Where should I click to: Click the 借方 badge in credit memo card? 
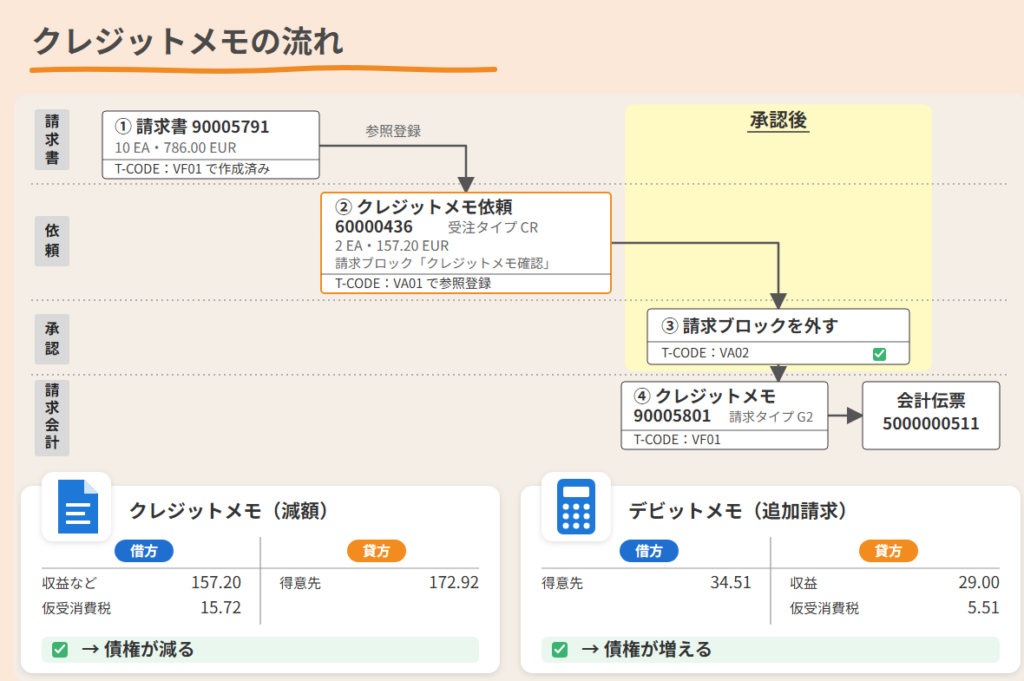(144, 551)
